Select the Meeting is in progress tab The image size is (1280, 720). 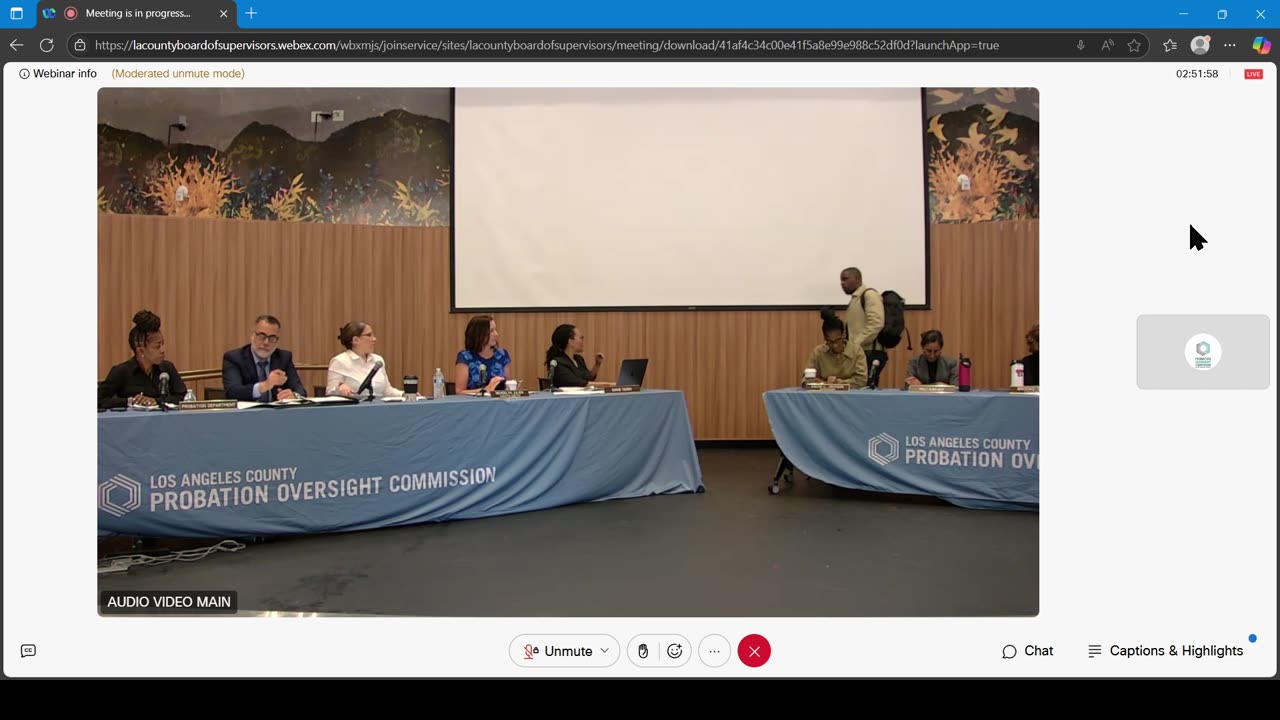pos(135,14)
